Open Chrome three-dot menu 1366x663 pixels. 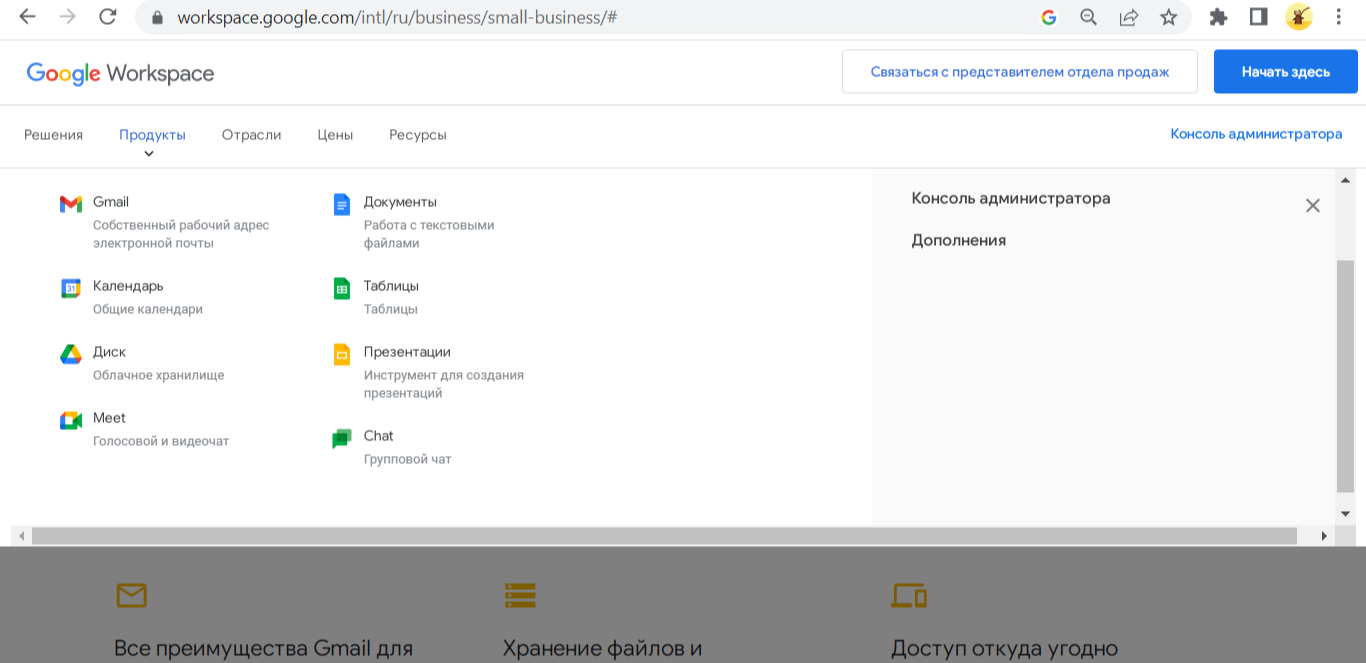[x=1339, y=17]
